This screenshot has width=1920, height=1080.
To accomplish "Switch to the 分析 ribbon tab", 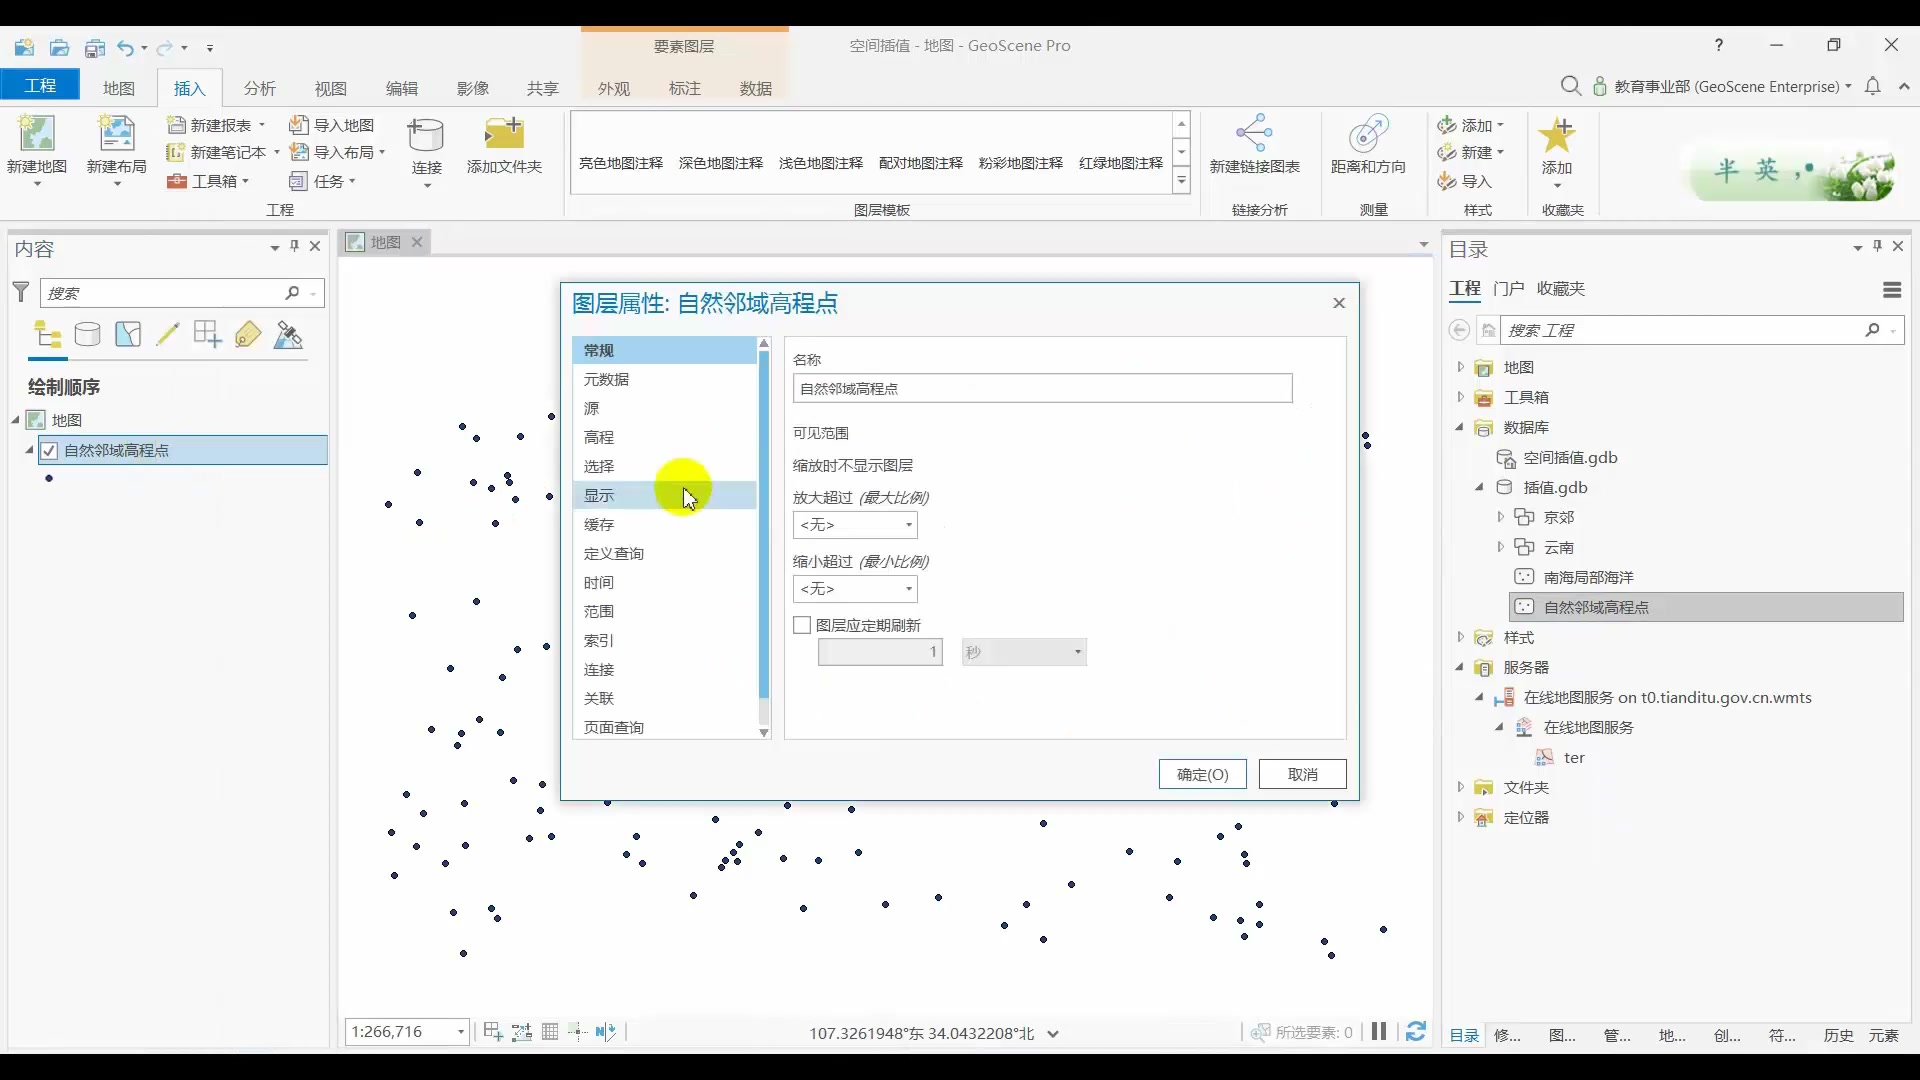I will pyautogui.click(x=259, y=88).
